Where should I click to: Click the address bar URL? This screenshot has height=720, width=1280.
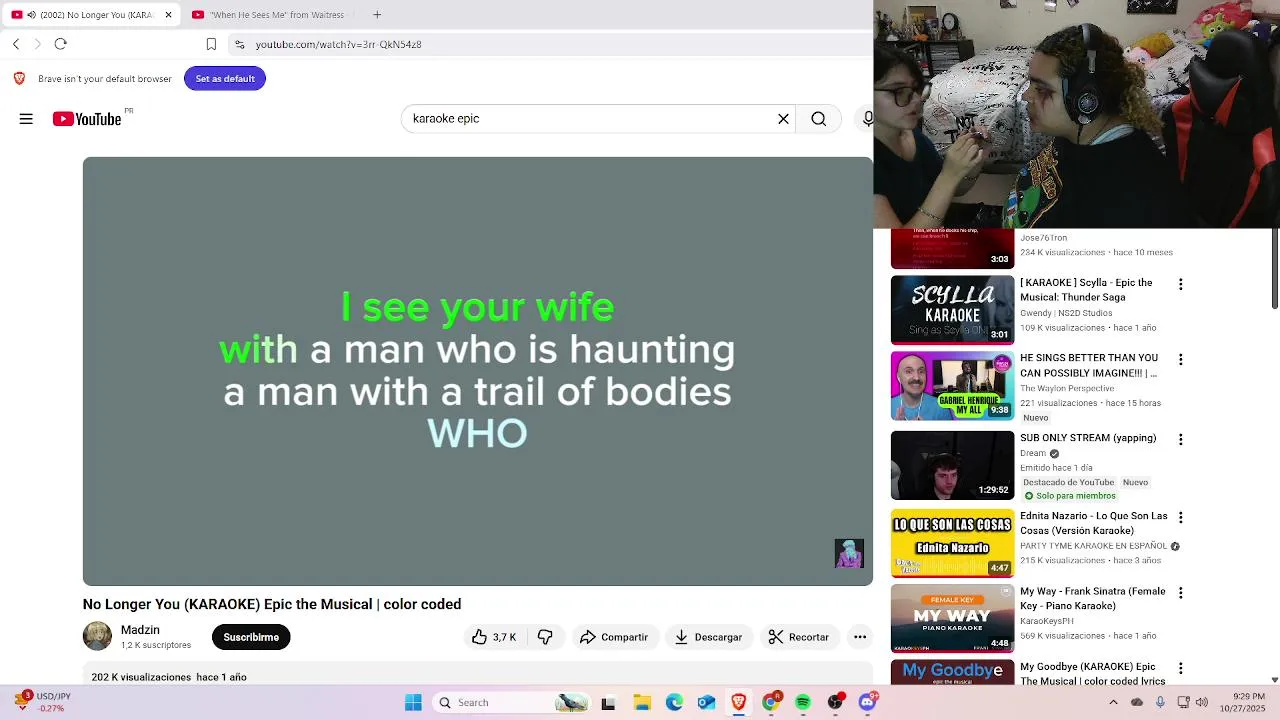338,44
